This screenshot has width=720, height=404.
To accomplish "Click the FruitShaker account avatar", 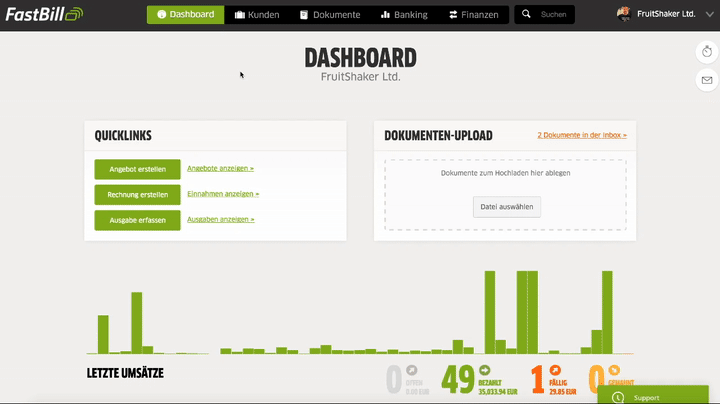I will 623,15.
